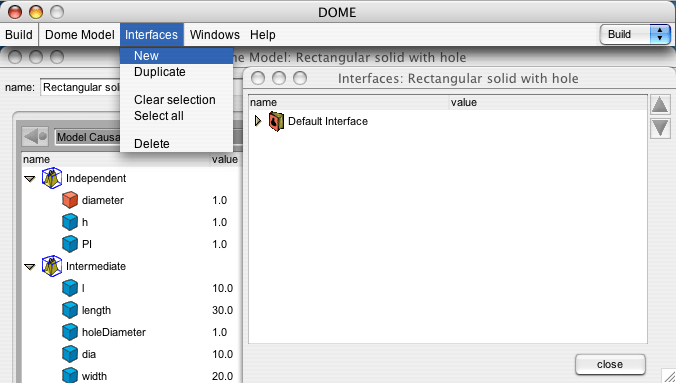Select the red diameter parameter cube icon

70,200
